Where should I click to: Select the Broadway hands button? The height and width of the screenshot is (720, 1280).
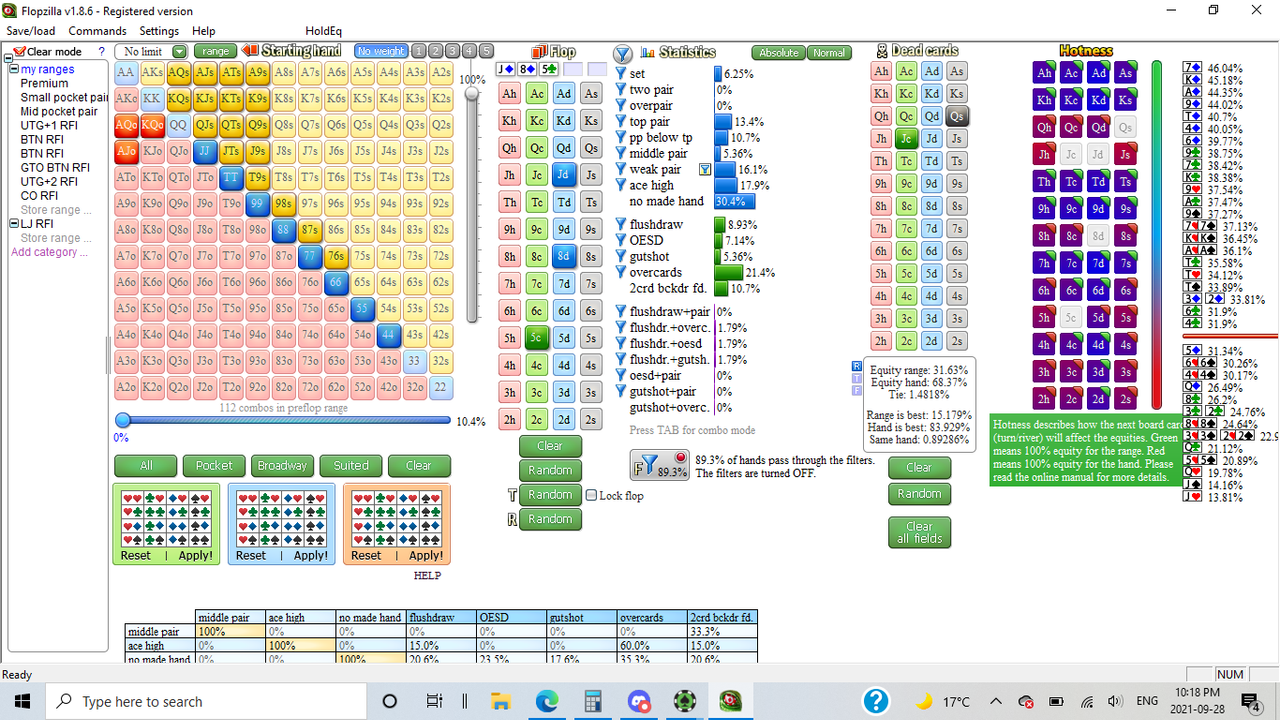[x=282, y=465]
